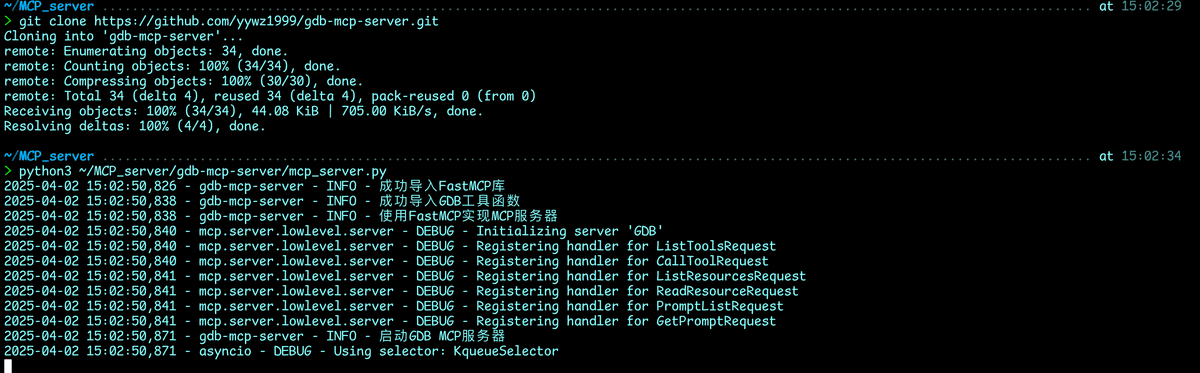Click the ListResourcesRequest log entry
Viewport: 1200px width, 373px height.
[x=405, y=276]
